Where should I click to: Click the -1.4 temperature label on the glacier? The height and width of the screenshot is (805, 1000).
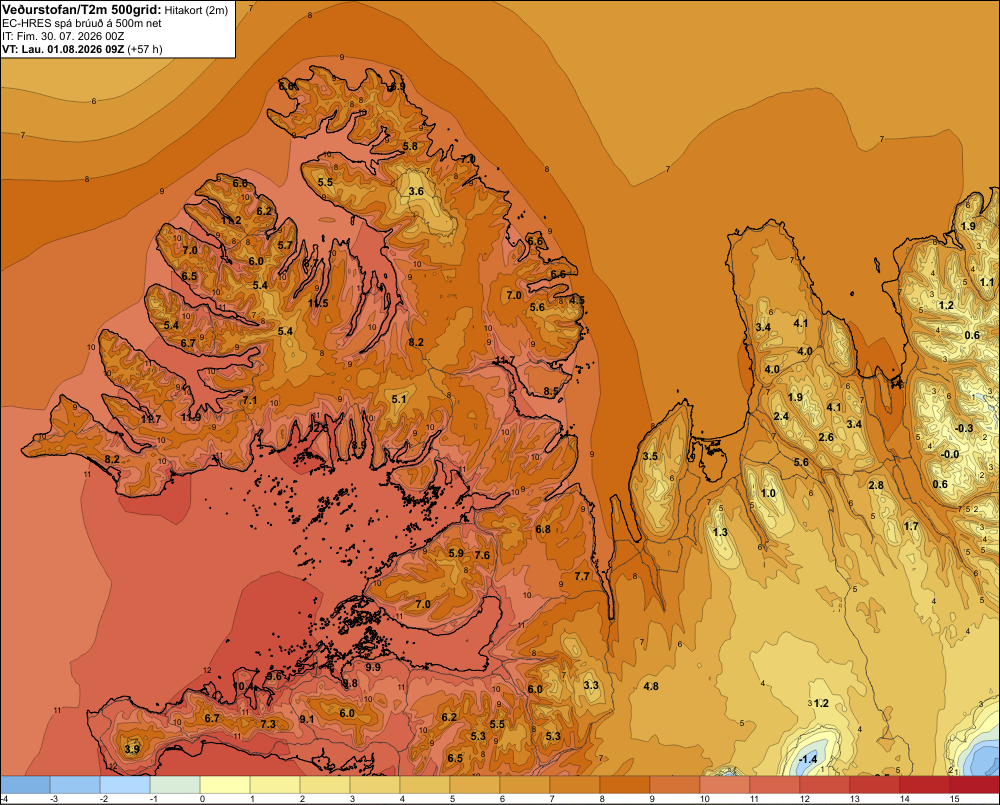click(x=808, y=758)
